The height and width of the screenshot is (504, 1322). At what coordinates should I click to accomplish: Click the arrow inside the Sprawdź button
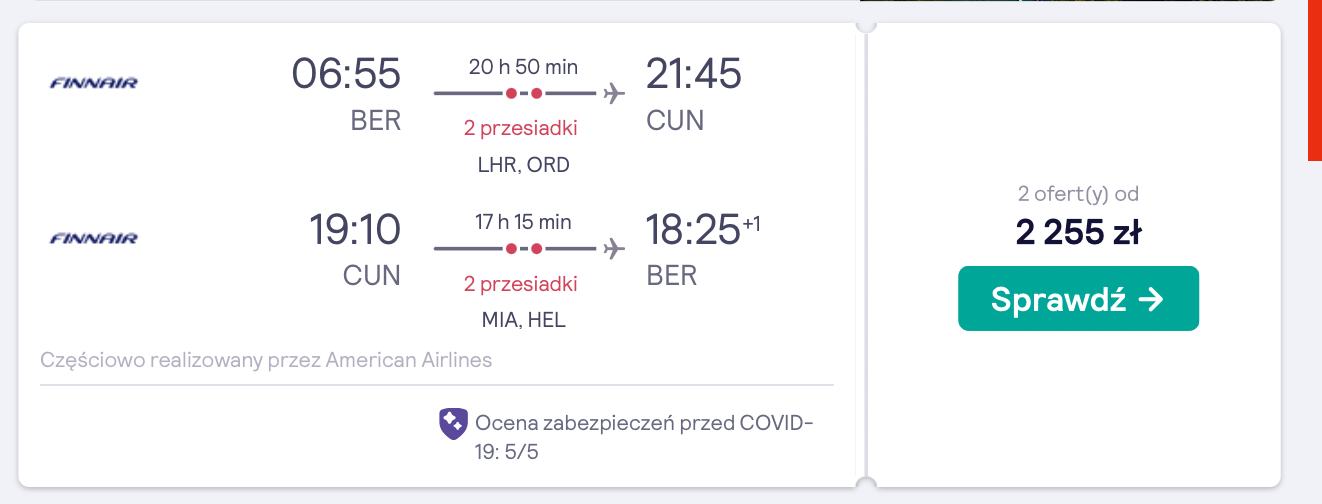click(x=1151, y=299)
